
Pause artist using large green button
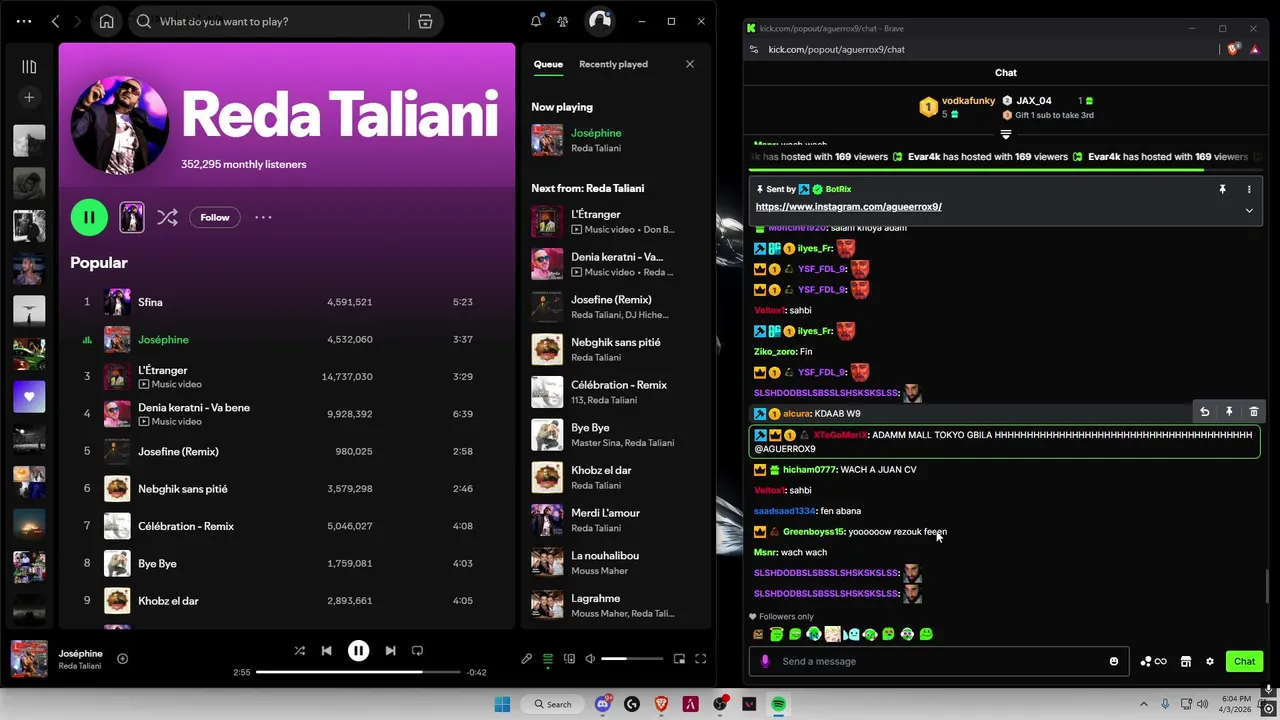pyautogui.click(x=89, y=217)
